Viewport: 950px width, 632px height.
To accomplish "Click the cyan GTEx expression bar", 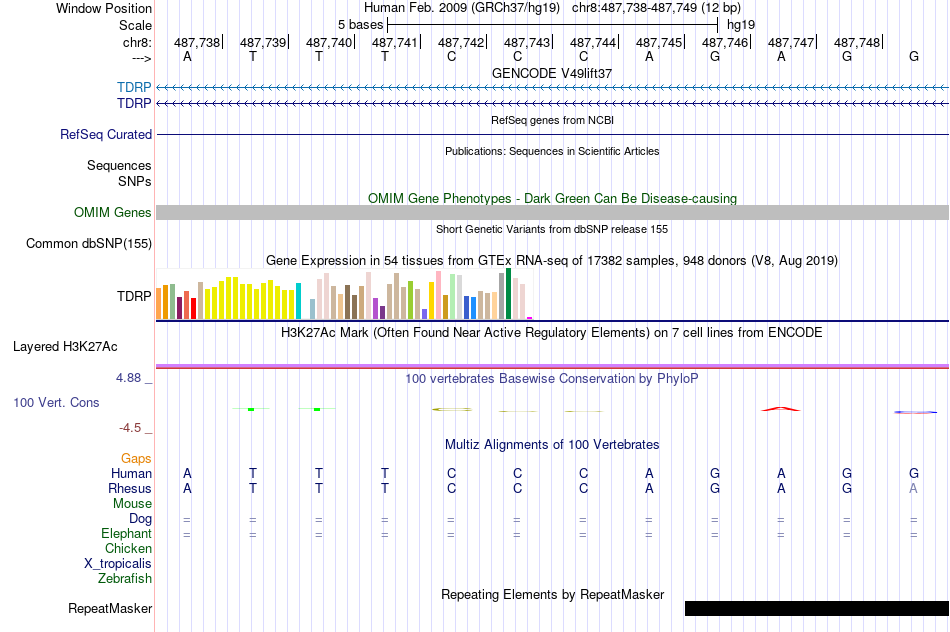I will tap(298, 301).
